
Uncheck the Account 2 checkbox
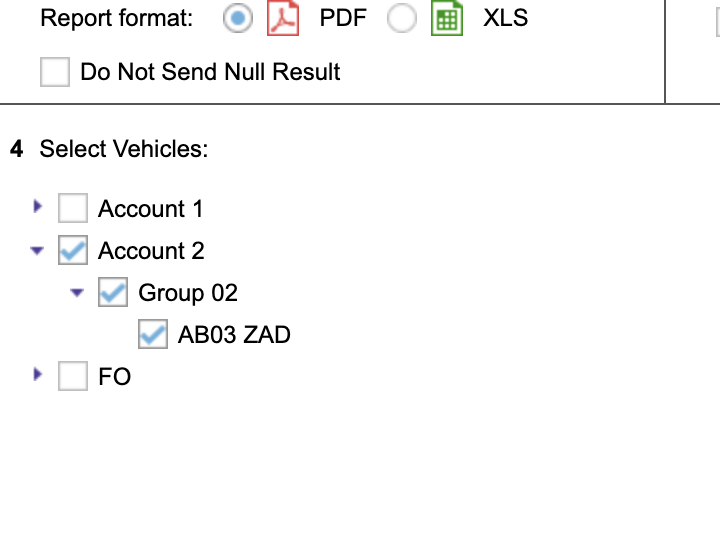73,250
